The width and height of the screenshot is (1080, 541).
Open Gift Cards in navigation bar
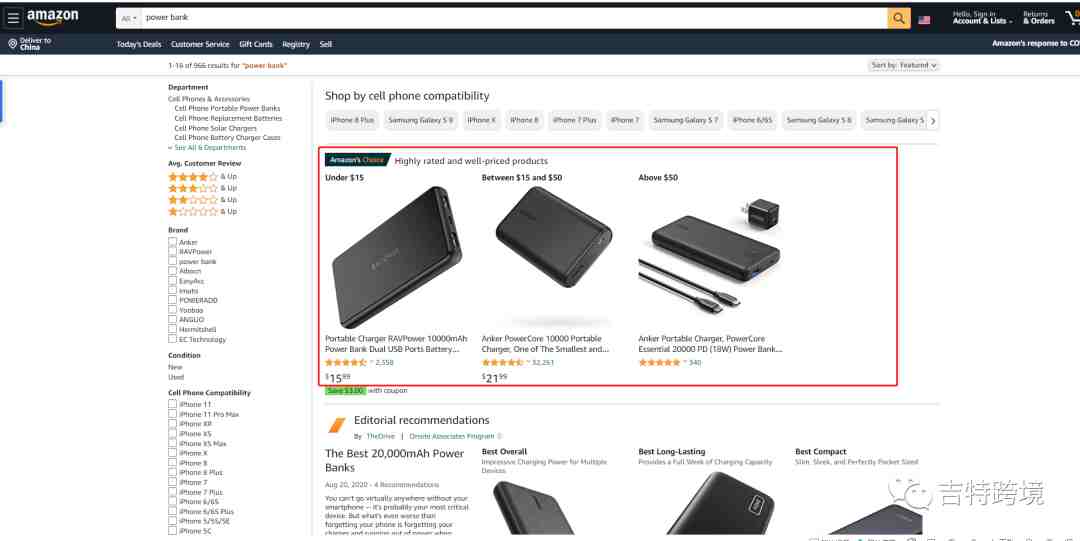pos(256,44)
